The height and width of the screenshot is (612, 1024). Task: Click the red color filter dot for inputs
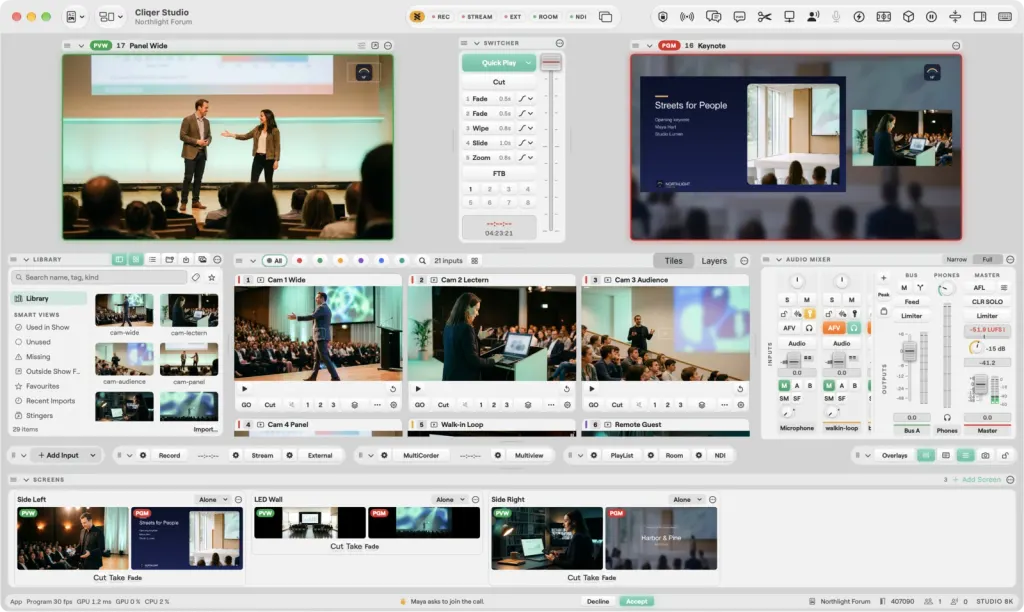[x=299, y=261]
